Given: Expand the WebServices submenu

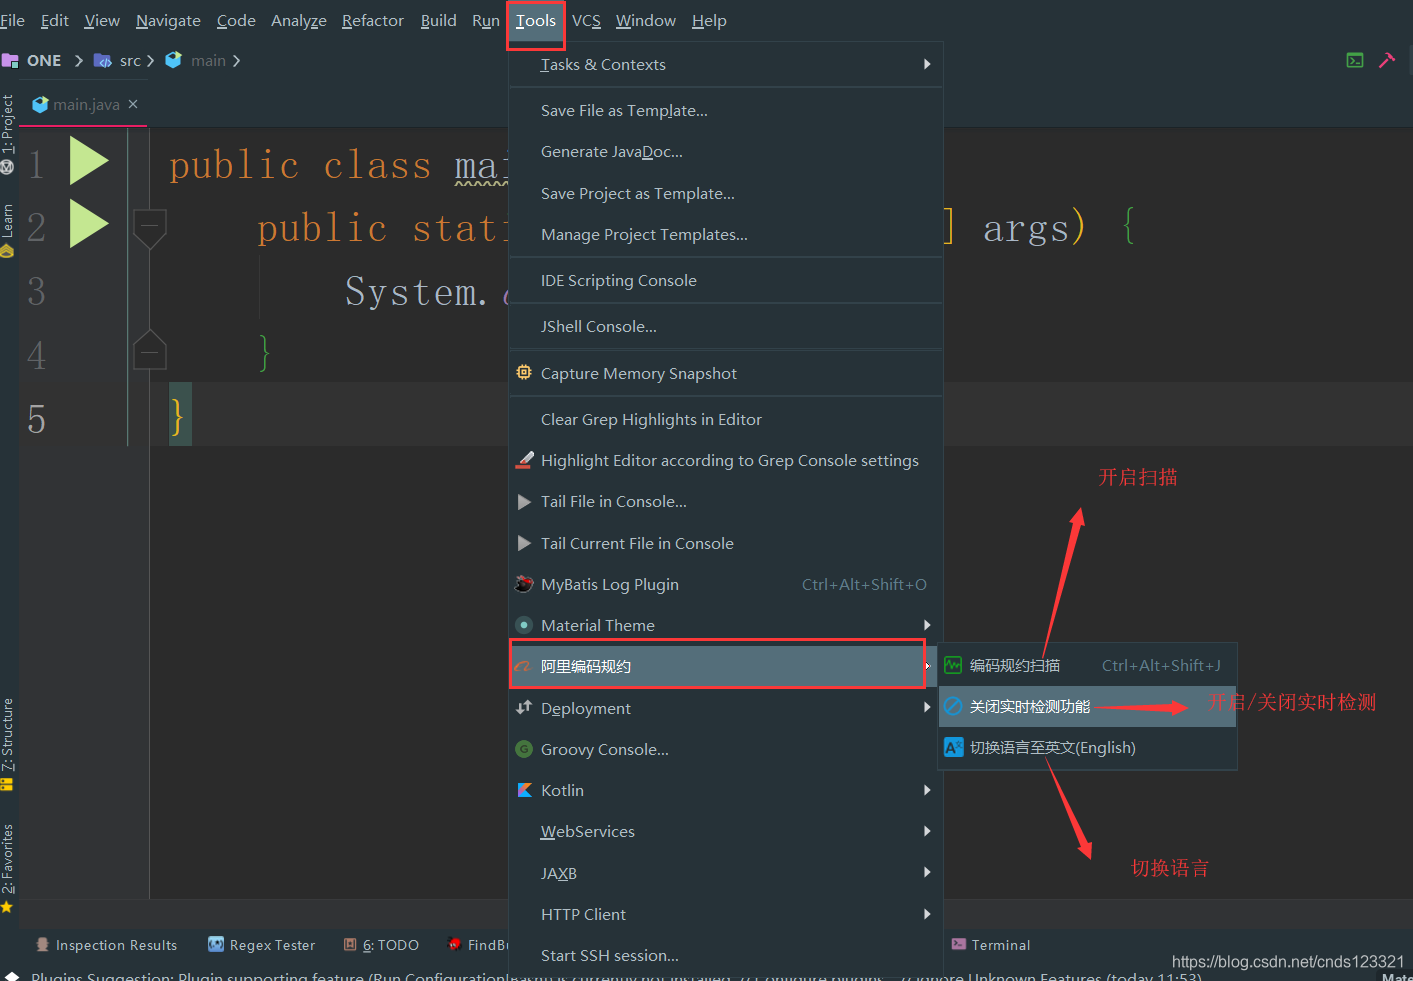Looking at the screenshot, I should click(726, 831).
